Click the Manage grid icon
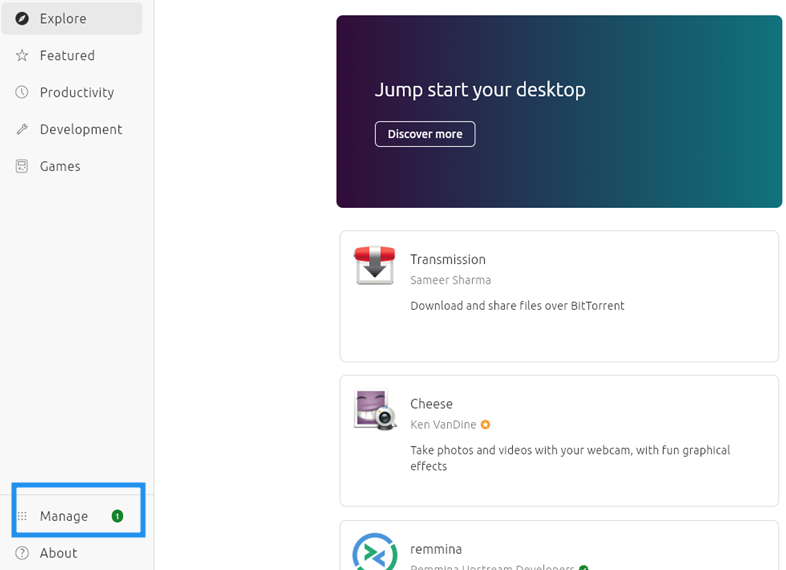This screenshot has height=570, width=786. click(x=22, y=516)
